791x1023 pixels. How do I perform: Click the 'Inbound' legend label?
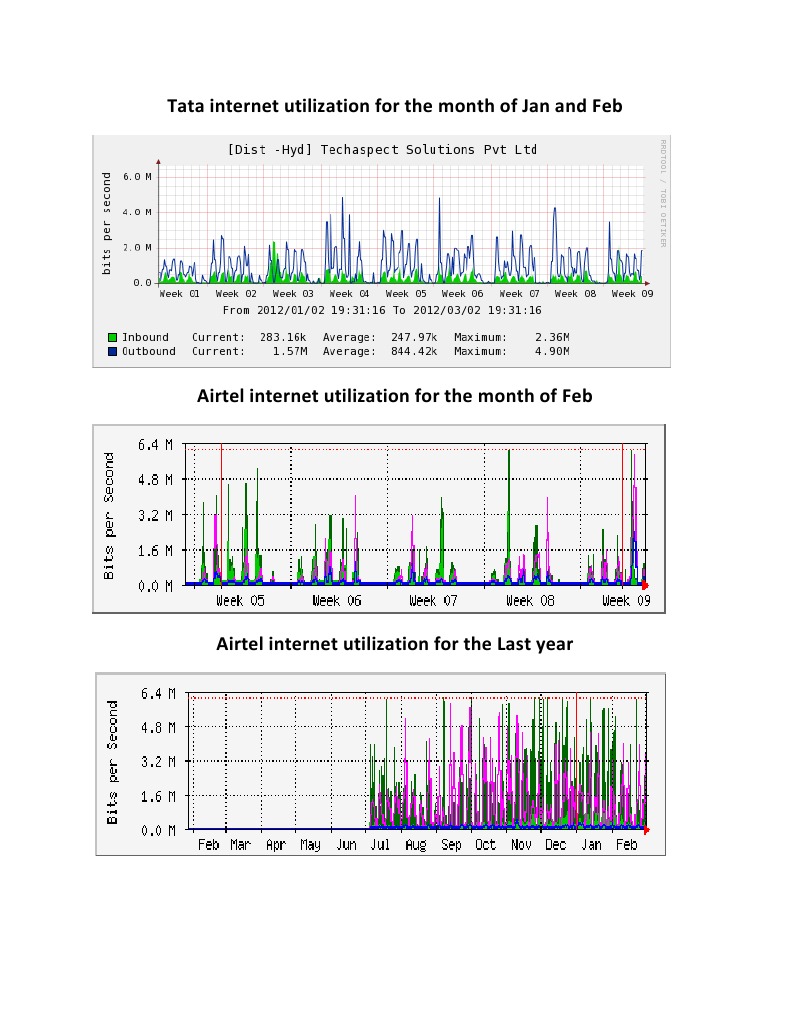click(145, 337)
